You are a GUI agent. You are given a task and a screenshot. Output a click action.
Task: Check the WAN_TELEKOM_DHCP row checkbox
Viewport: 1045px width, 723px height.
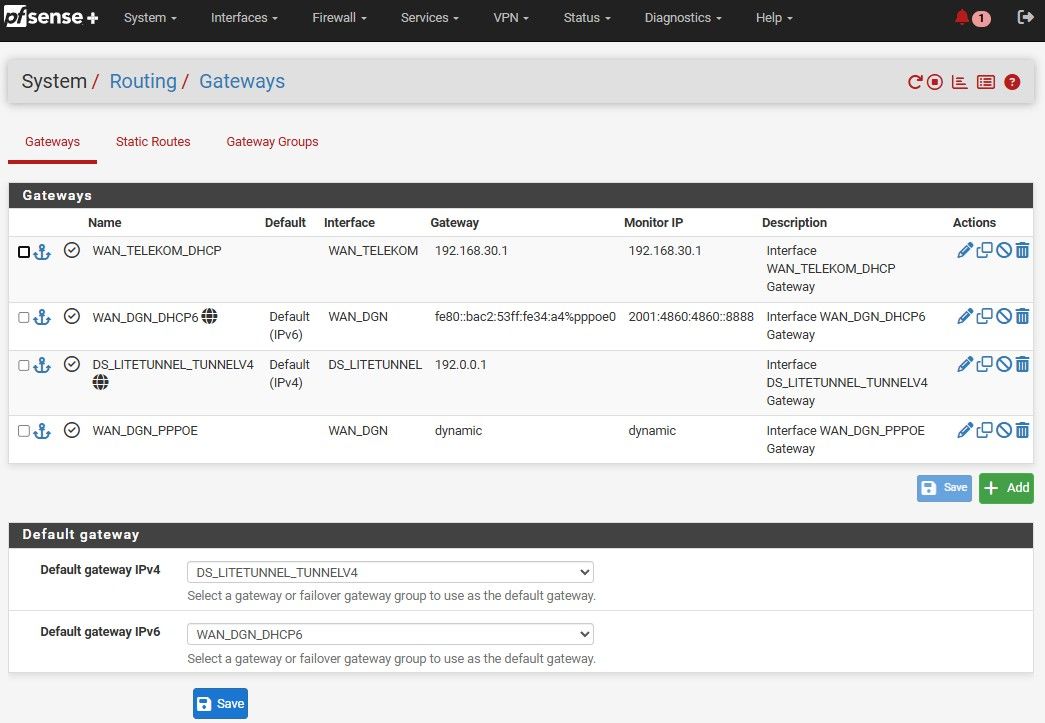tap(24, 252)
